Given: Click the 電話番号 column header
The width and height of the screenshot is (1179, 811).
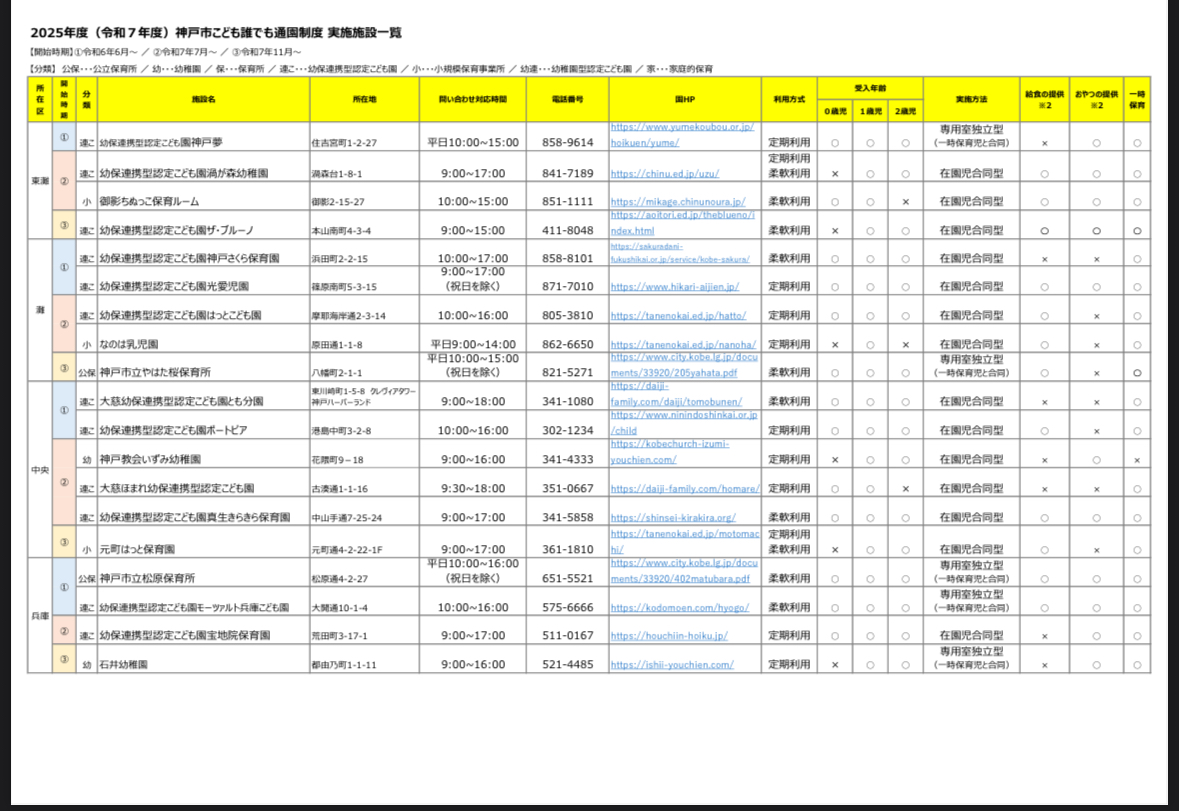Looking at the screenshot, I should point(567,100).
